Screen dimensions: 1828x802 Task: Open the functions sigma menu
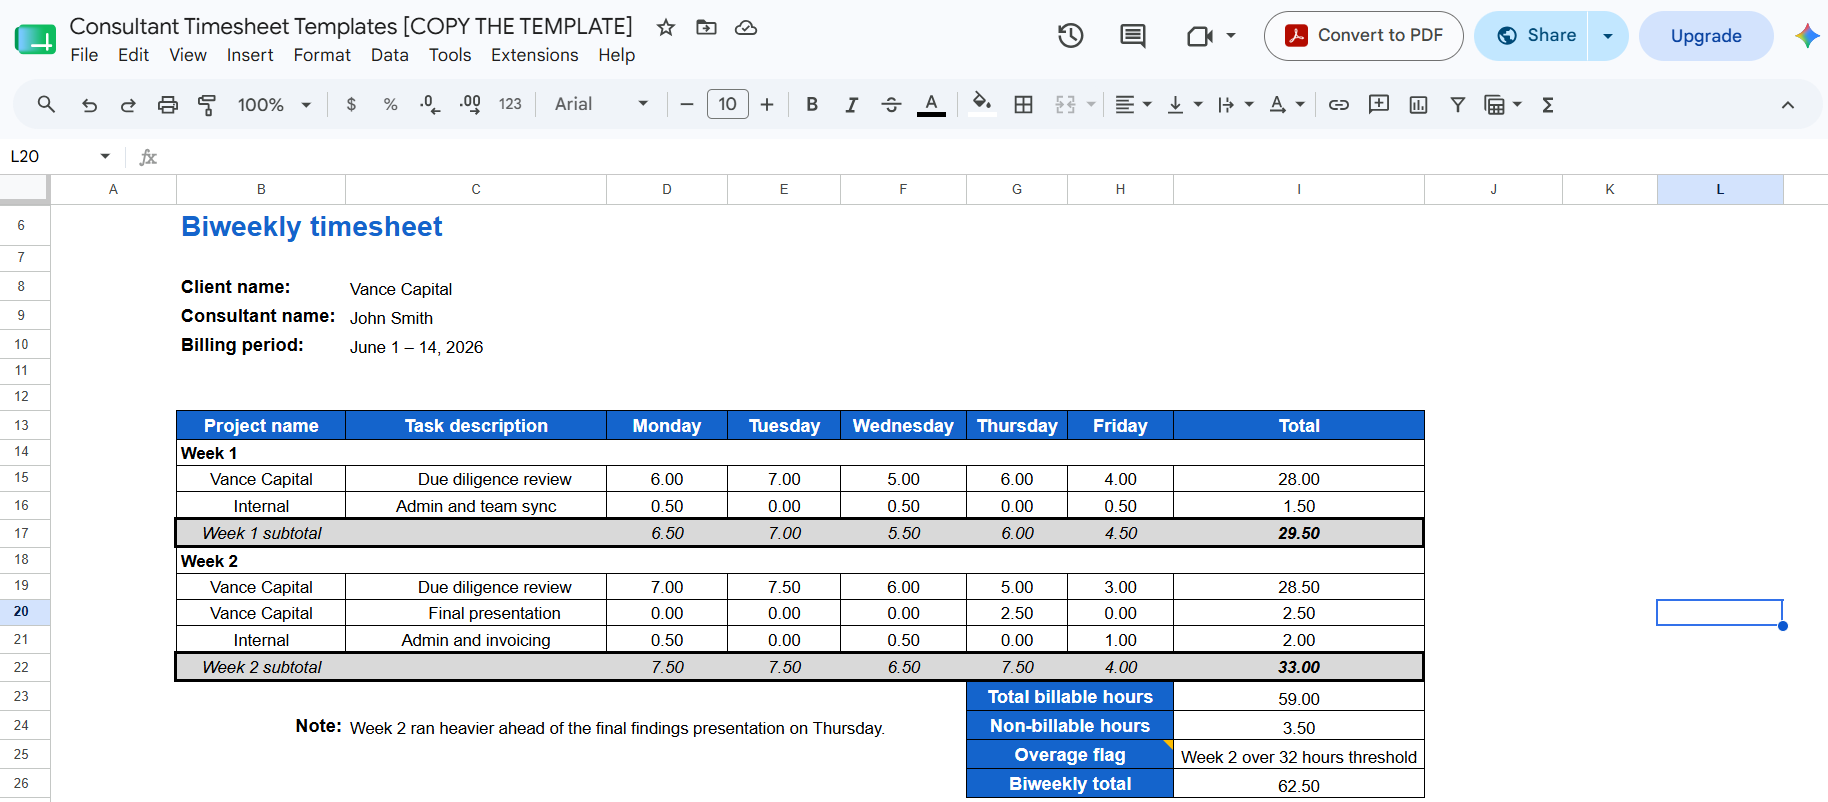coord(1548,104)
